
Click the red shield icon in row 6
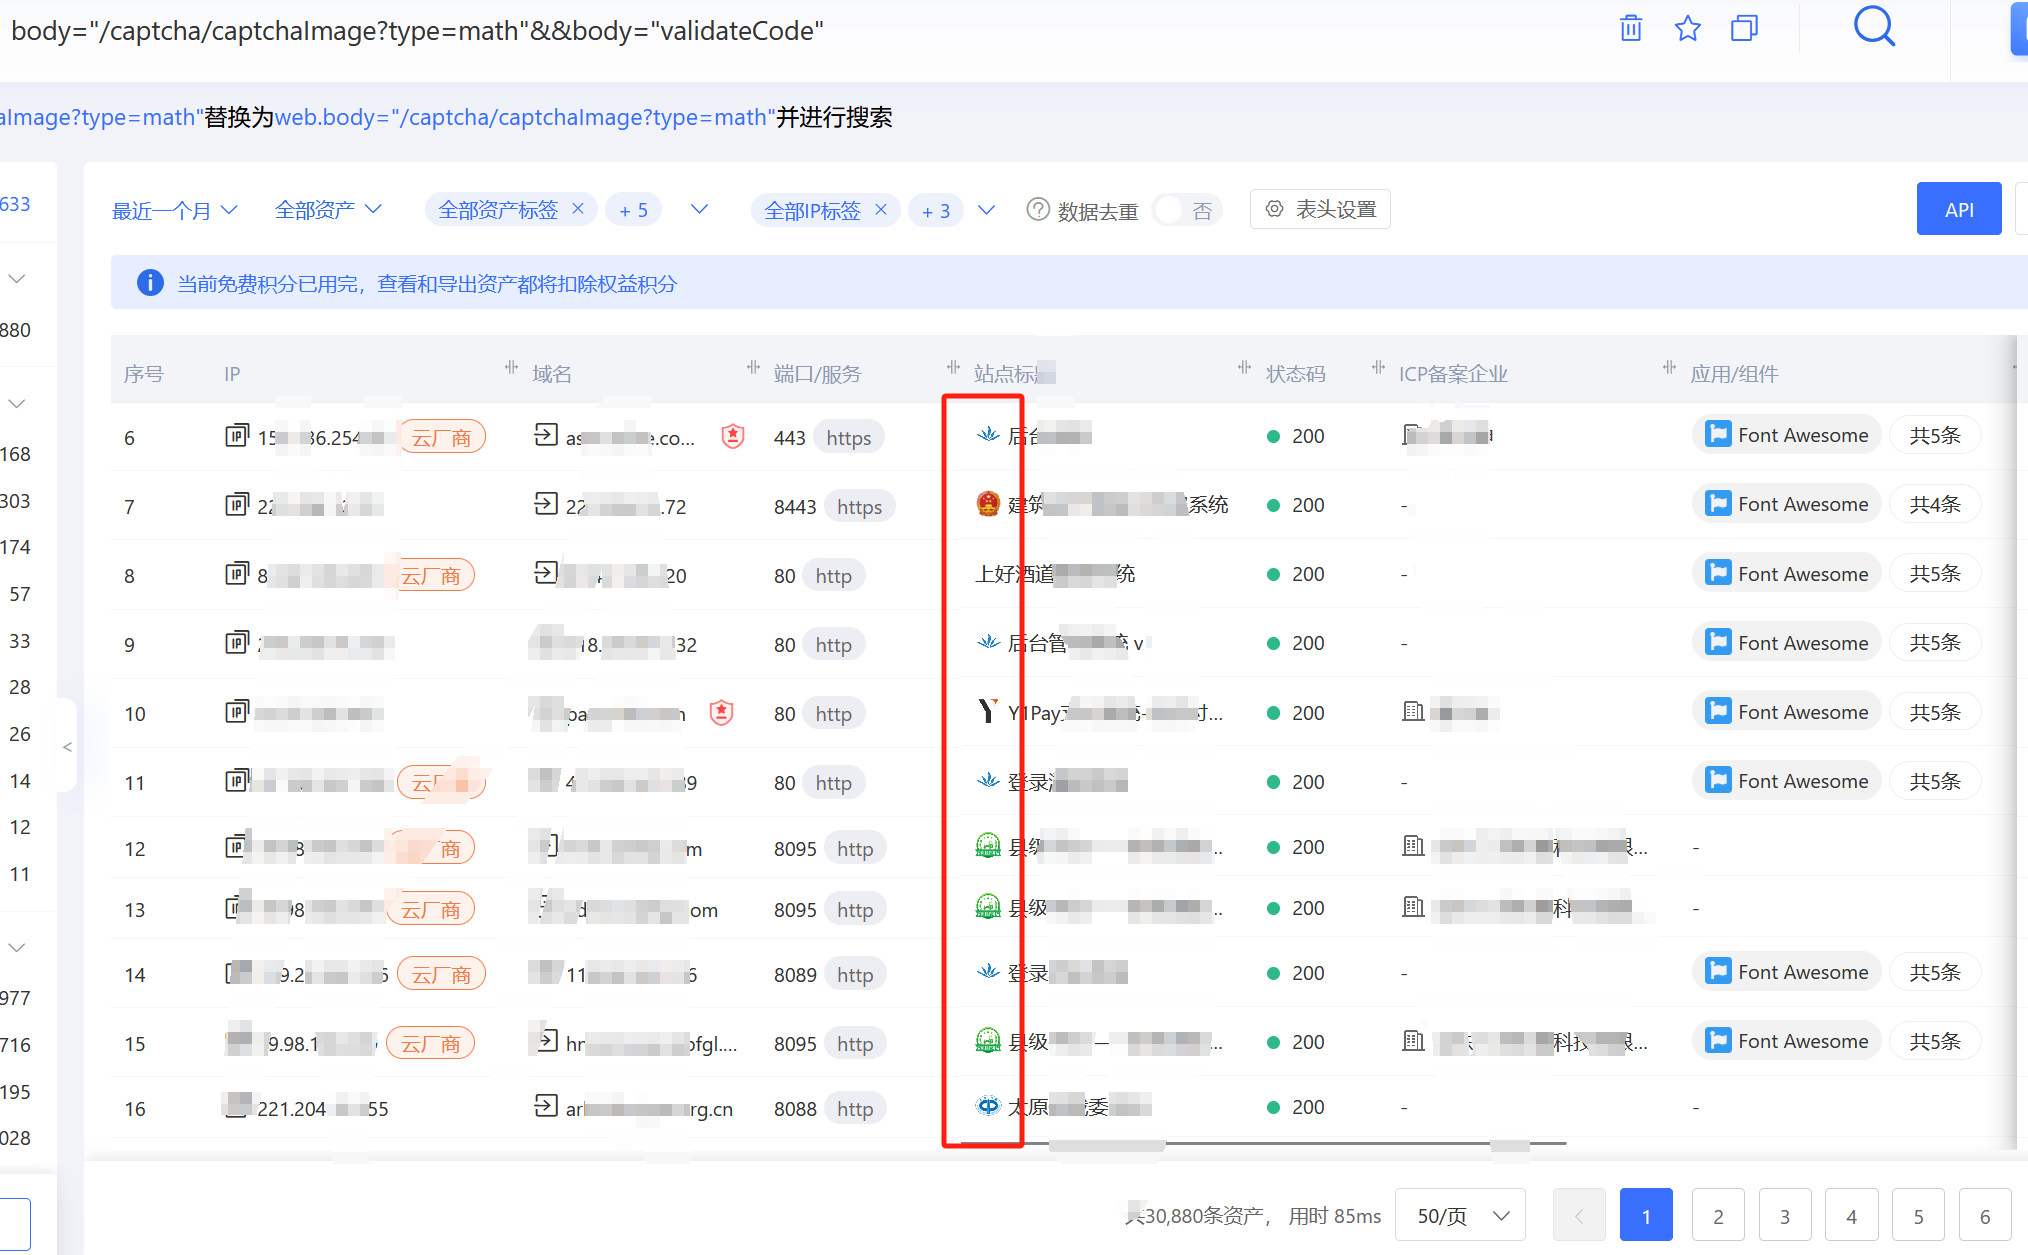pyautogui.click(x=733, y=437)
